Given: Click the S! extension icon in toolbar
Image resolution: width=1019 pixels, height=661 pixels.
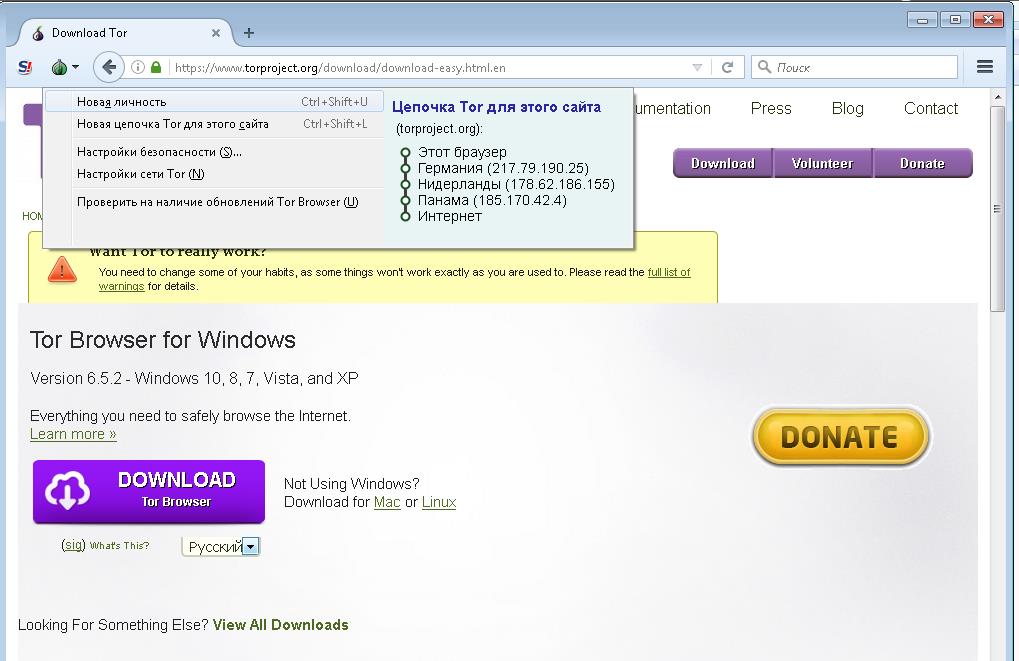Looking at the screenshot, I should 25,67.
